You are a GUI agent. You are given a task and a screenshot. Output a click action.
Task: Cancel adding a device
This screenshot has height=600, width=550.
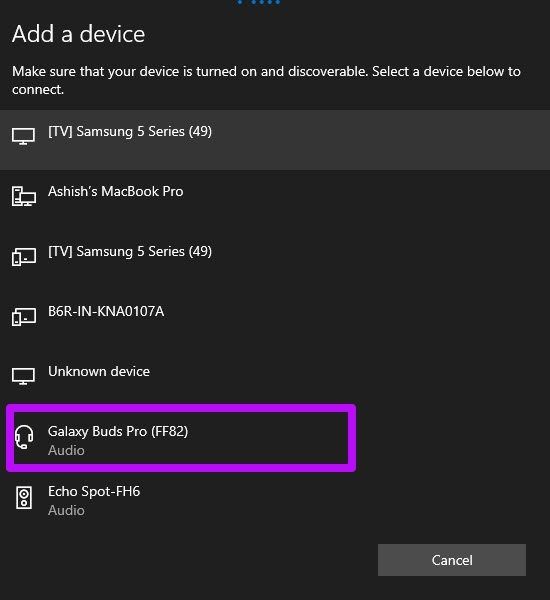coord(452,560)
